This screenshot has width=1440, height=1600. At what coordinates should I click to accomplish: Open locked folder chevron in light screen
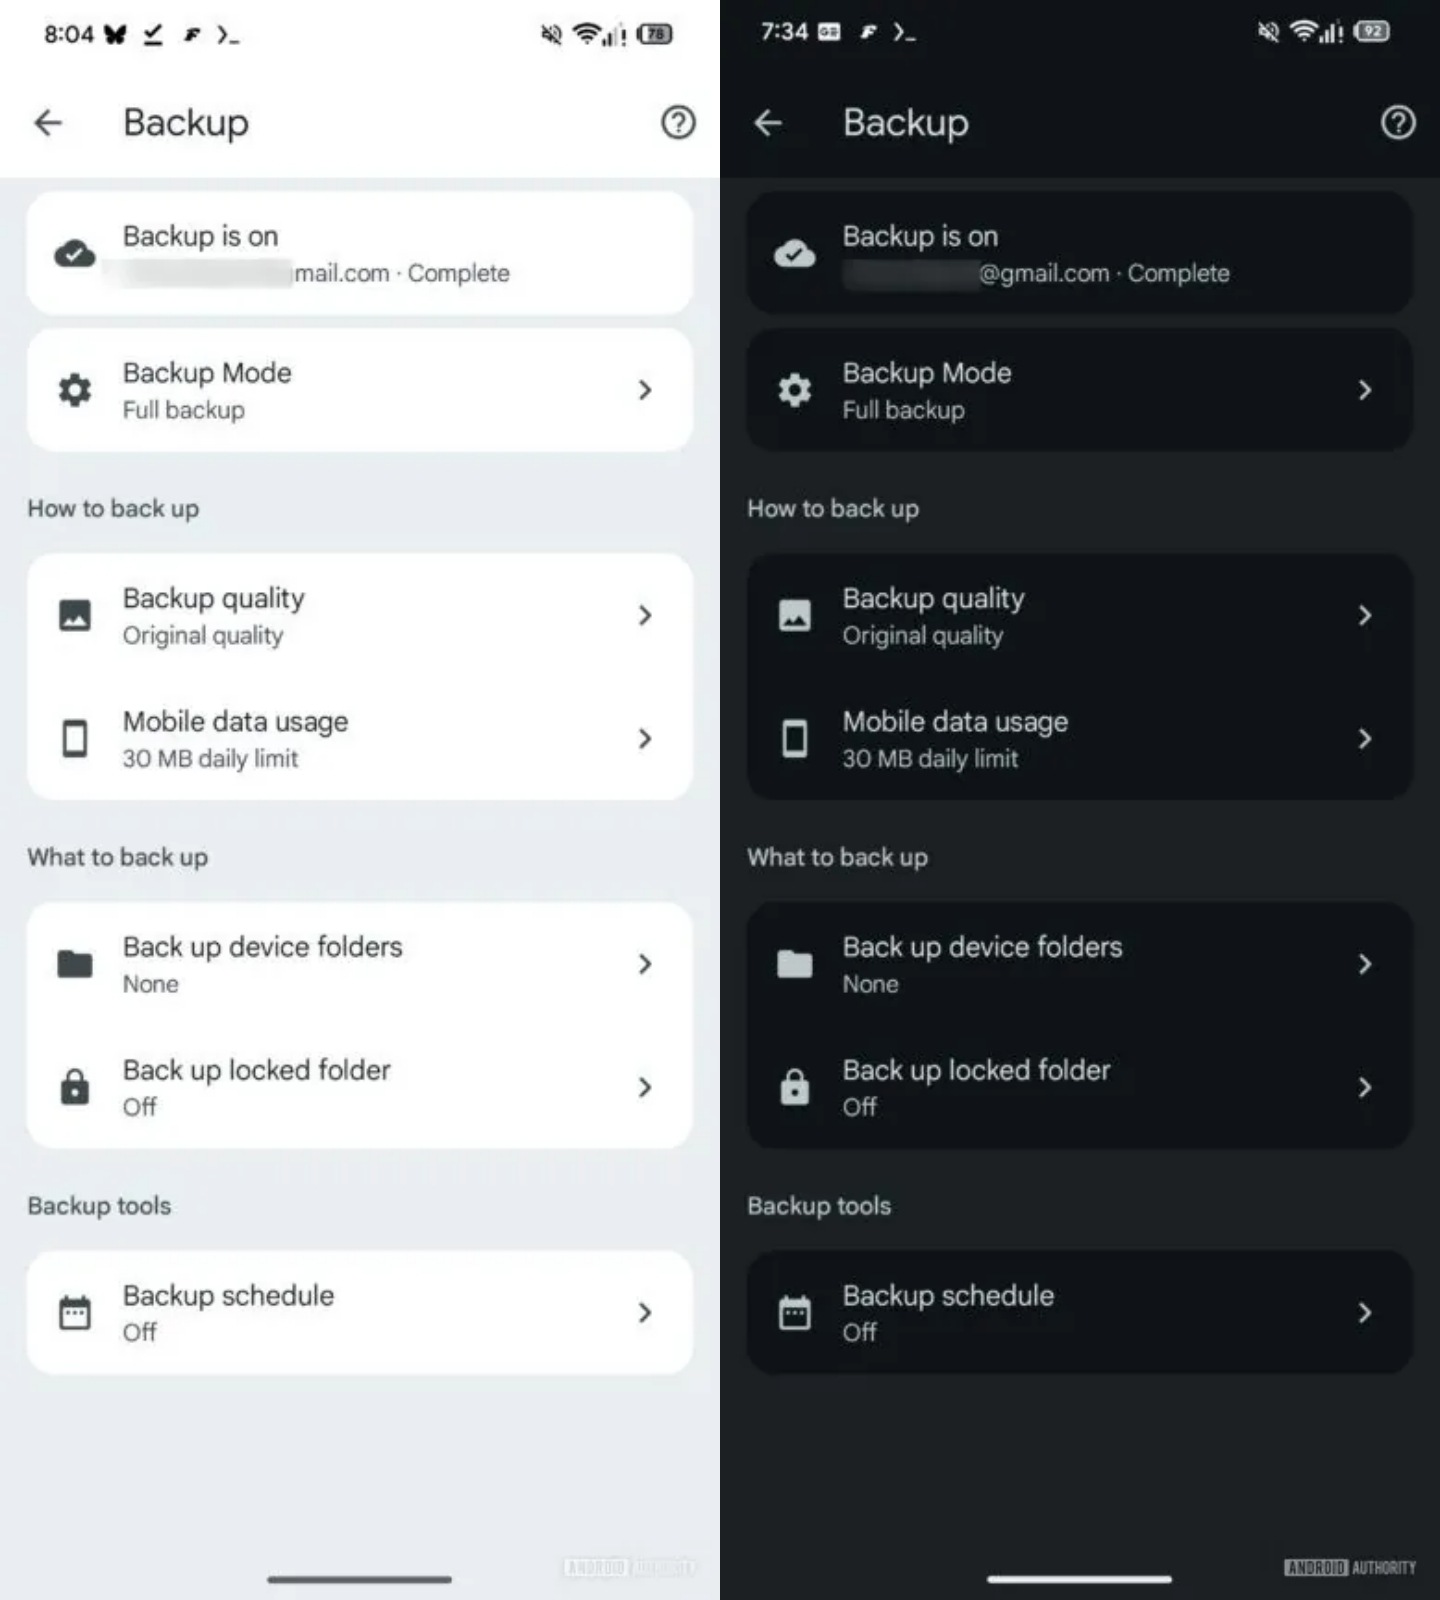pyautogui.click(x=645, y=1087)
